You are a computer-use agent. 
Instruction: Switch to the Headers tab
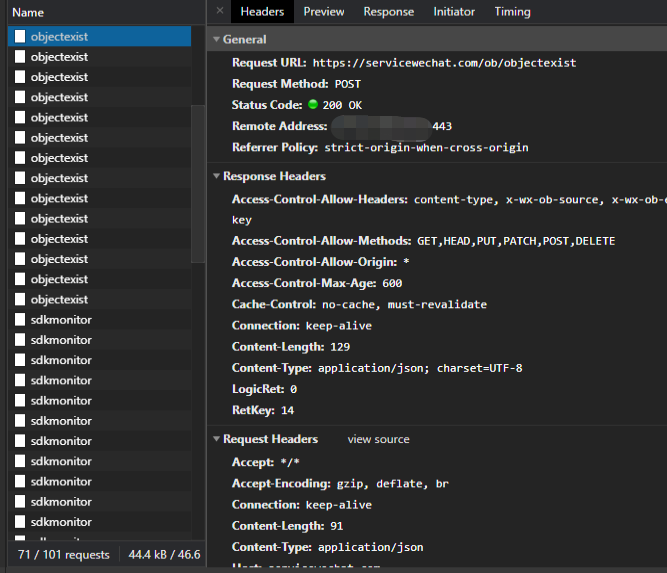pyautogui.click(x=262, y=11)
